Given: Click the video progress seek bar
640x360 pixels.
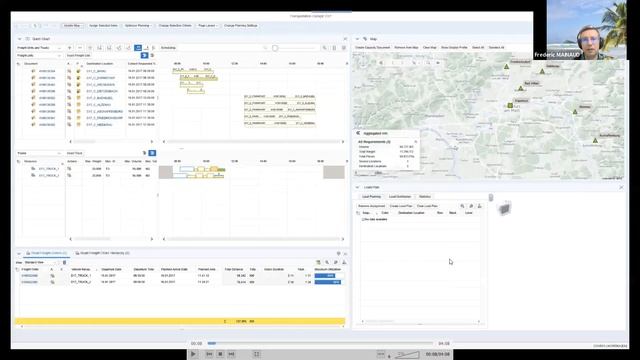Looking at the screenshot, I should tap(320, 343).
